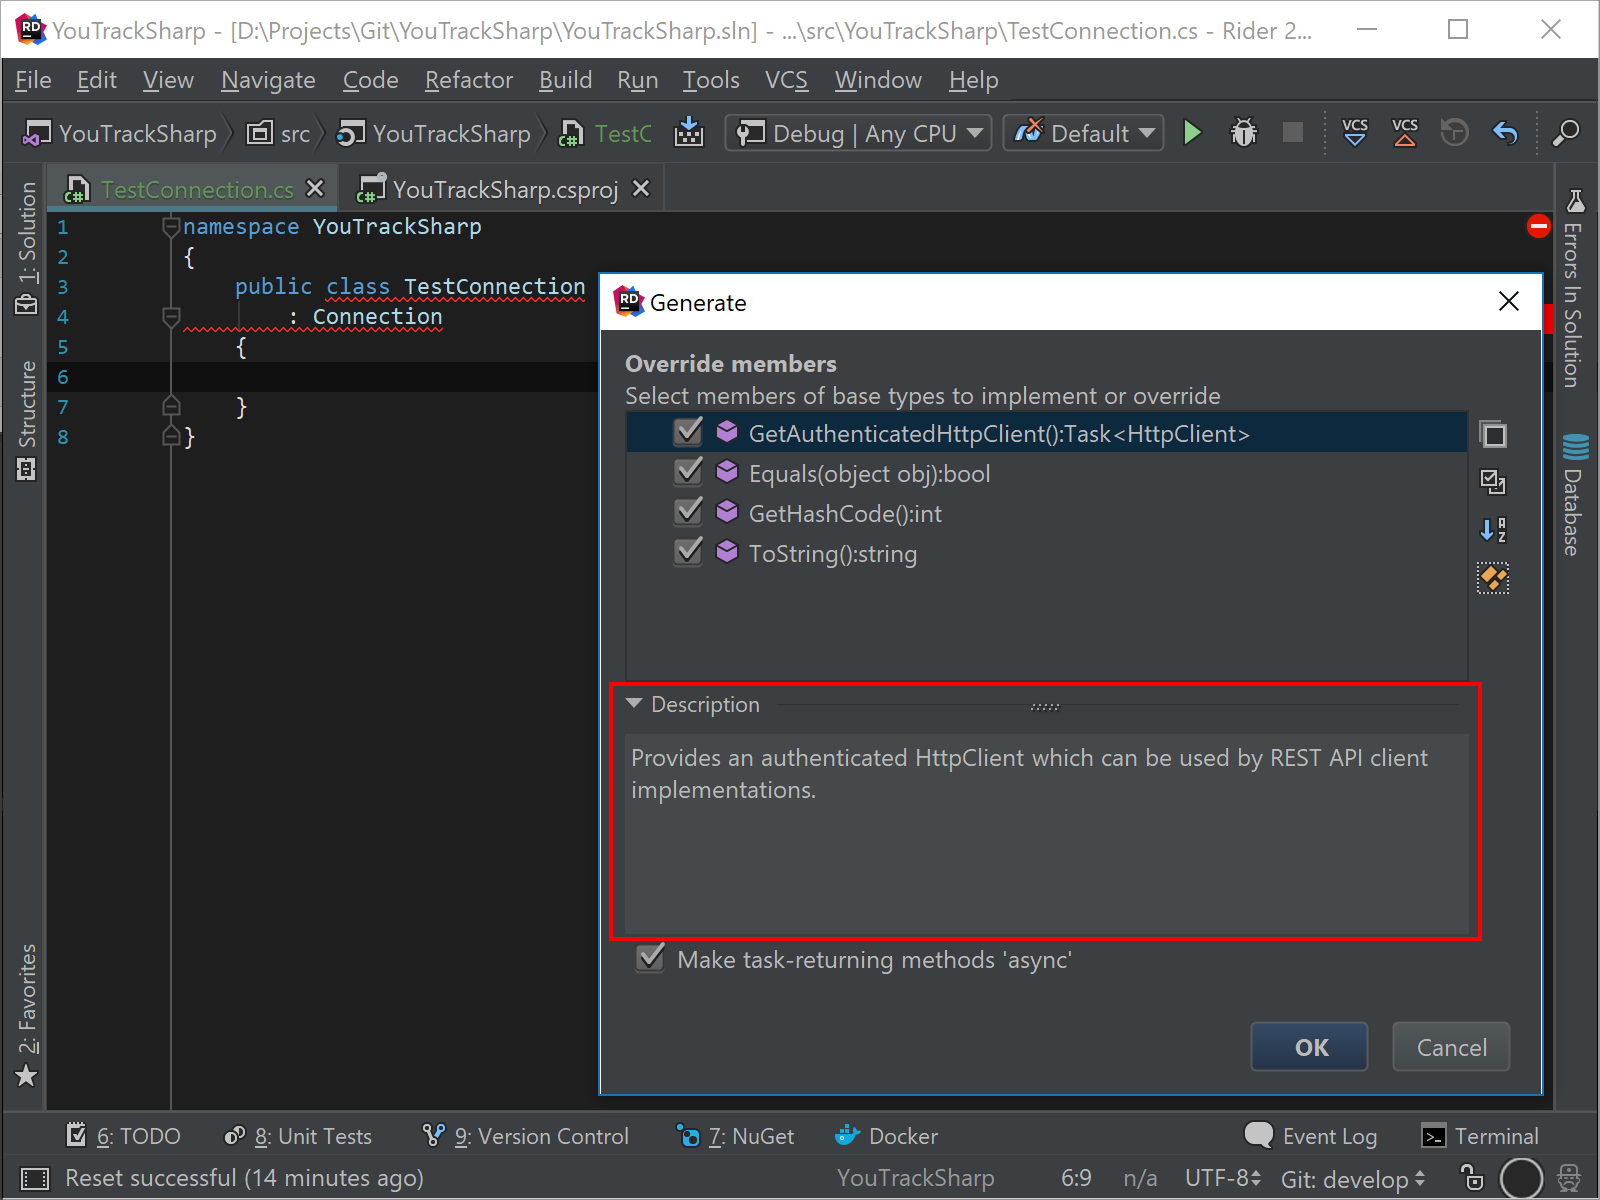Open UTF-8 encoding selector
1600x1200 pixels.
coord(1223,1178)
